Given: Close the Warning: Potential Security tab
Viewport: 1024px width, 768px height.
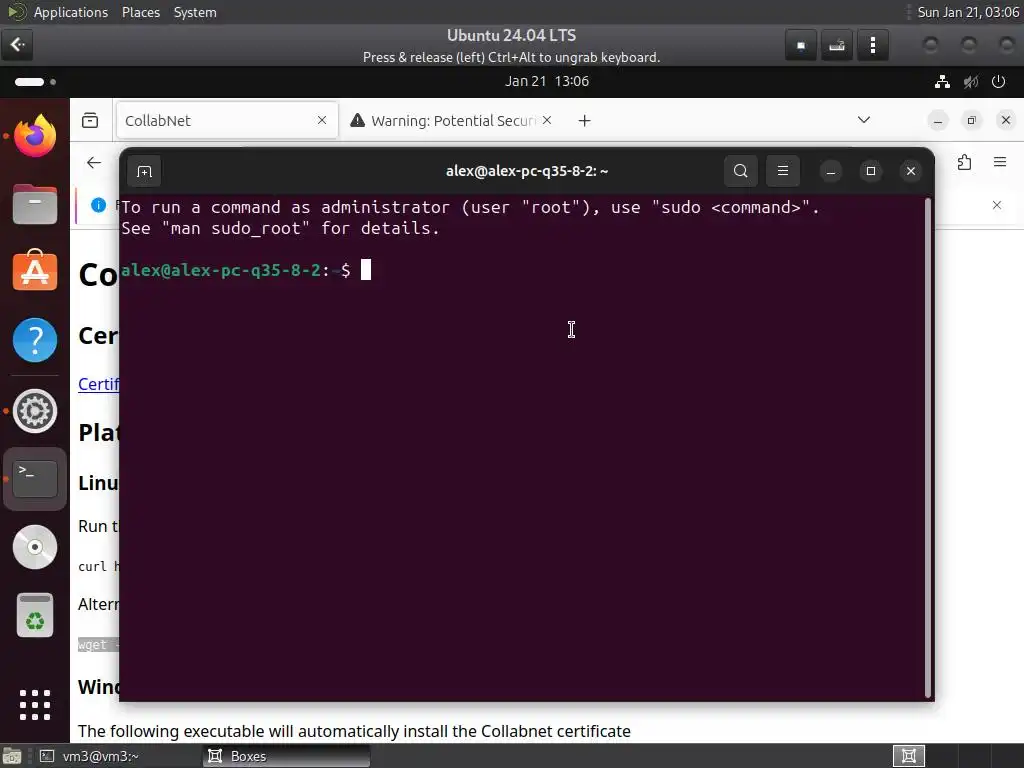Looking at the screenshot, I should point(547,120).
